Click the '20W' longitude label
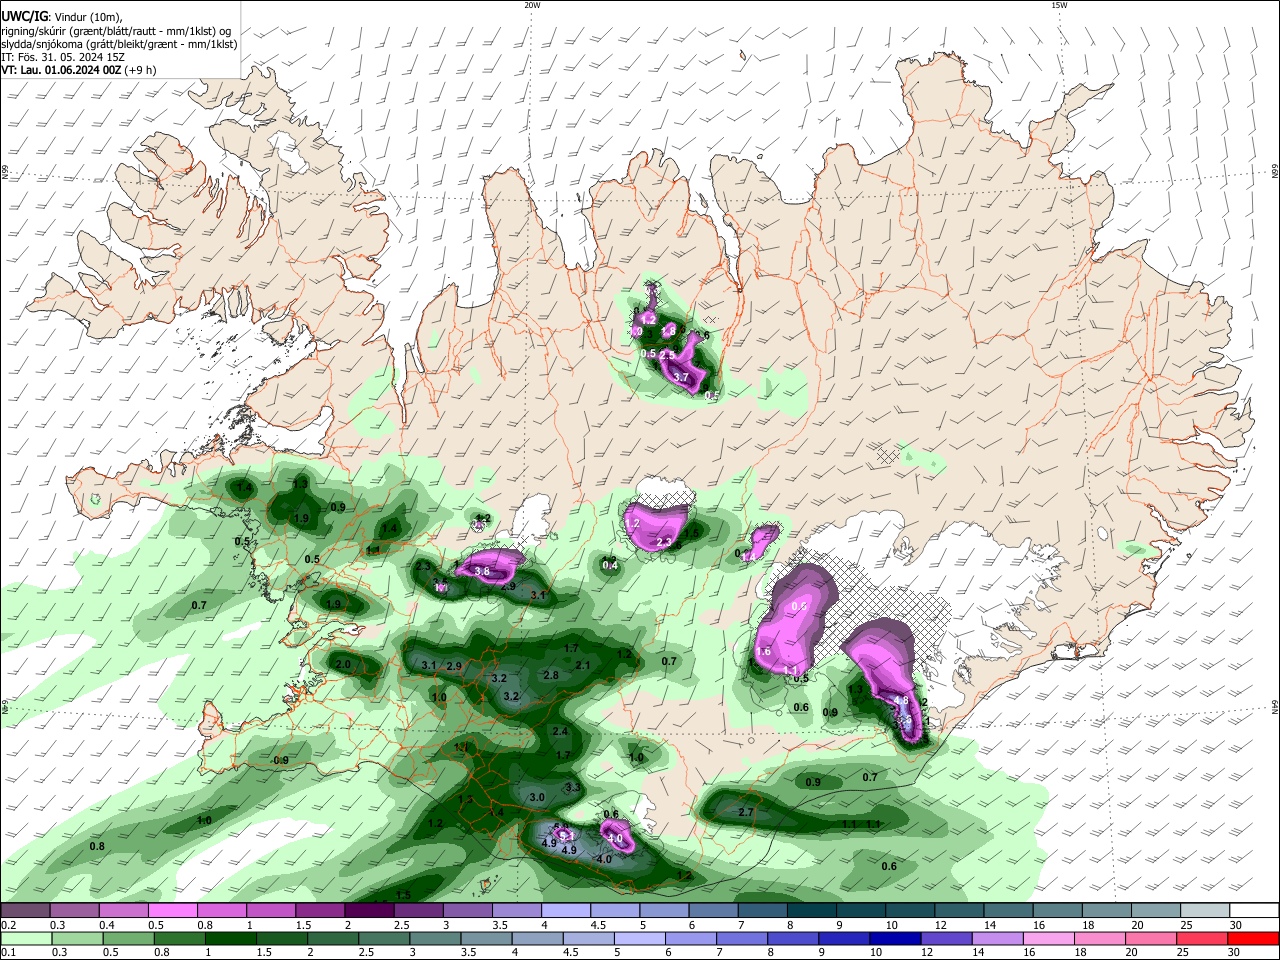The width and height of the screenshot is (1280, 960). tap(532, 5)
